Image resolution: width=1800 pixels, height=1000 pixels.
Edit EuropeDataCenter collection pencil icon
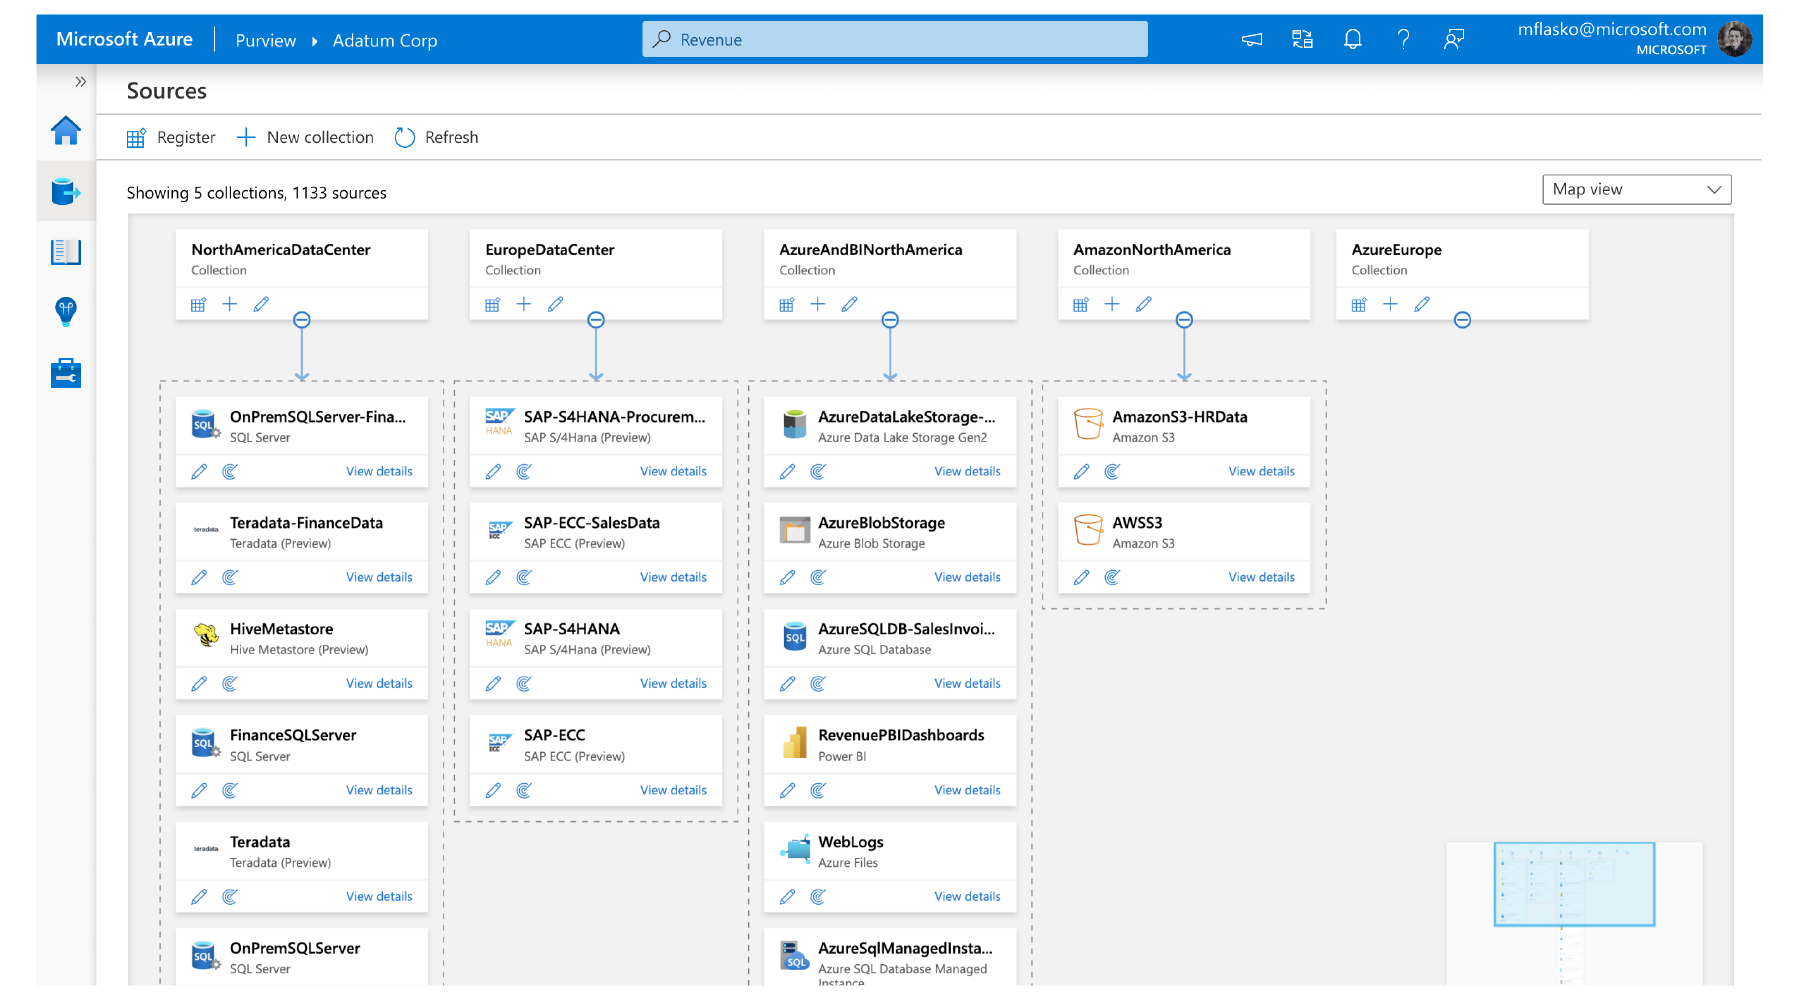tap(555, 304)
